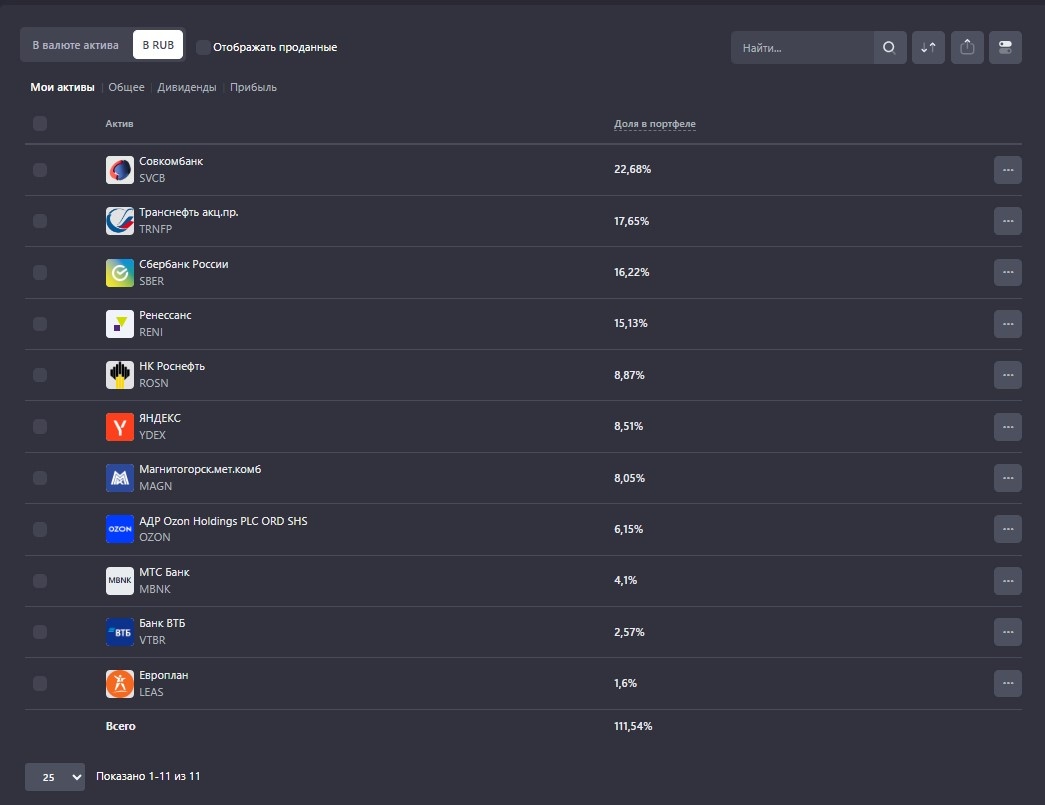
Task: Focus the Найти search input field
Action: tap(802, 47)
